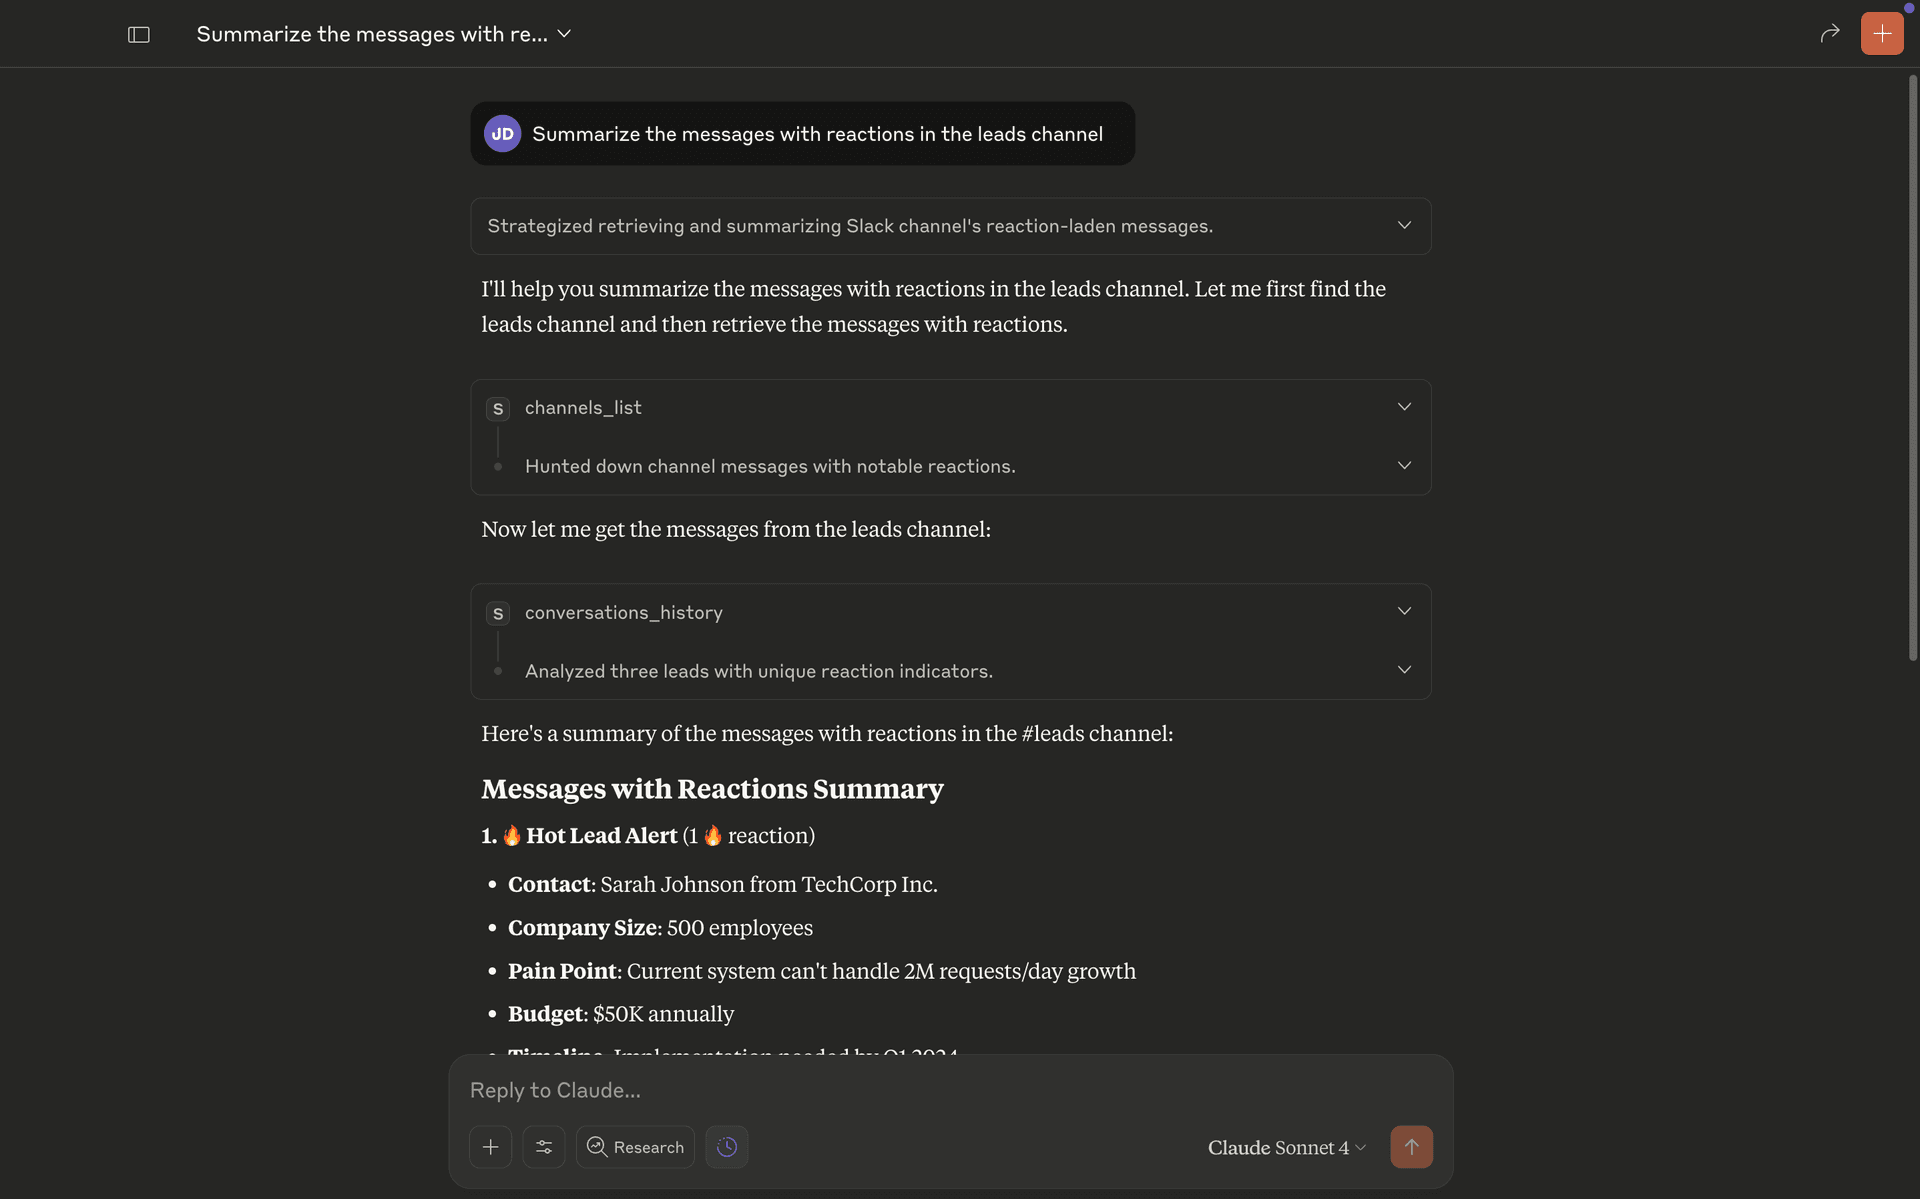
Task: Click the 'Reply to Claude' input field
Action: (900, 1090)
